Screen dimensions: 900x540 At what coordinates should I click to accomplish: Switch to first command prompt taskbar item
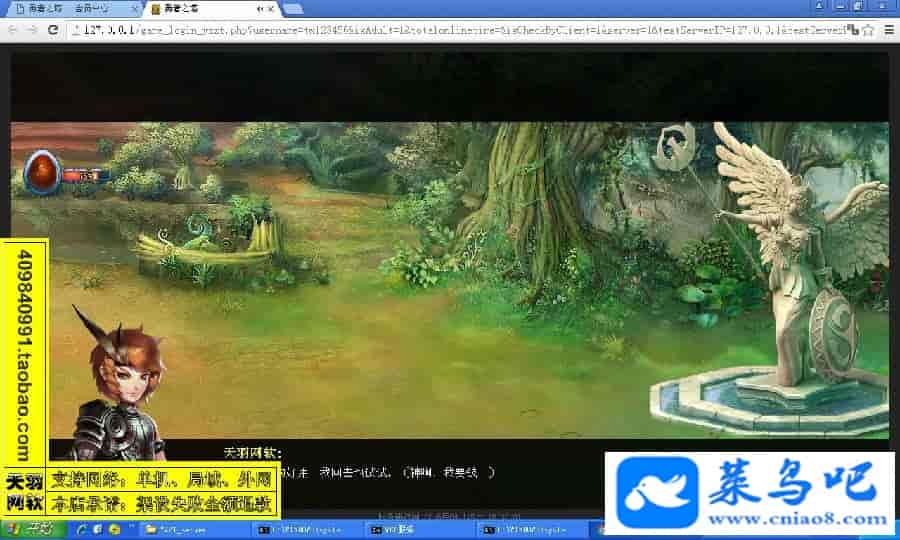(x=308, y=530)
